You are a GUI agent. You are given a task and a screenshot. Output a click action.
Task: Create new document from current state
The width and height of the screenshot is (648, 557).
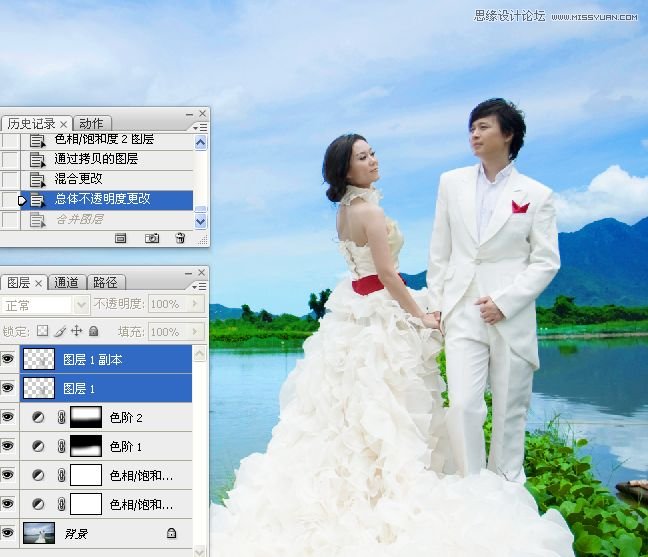pos(121,238)
